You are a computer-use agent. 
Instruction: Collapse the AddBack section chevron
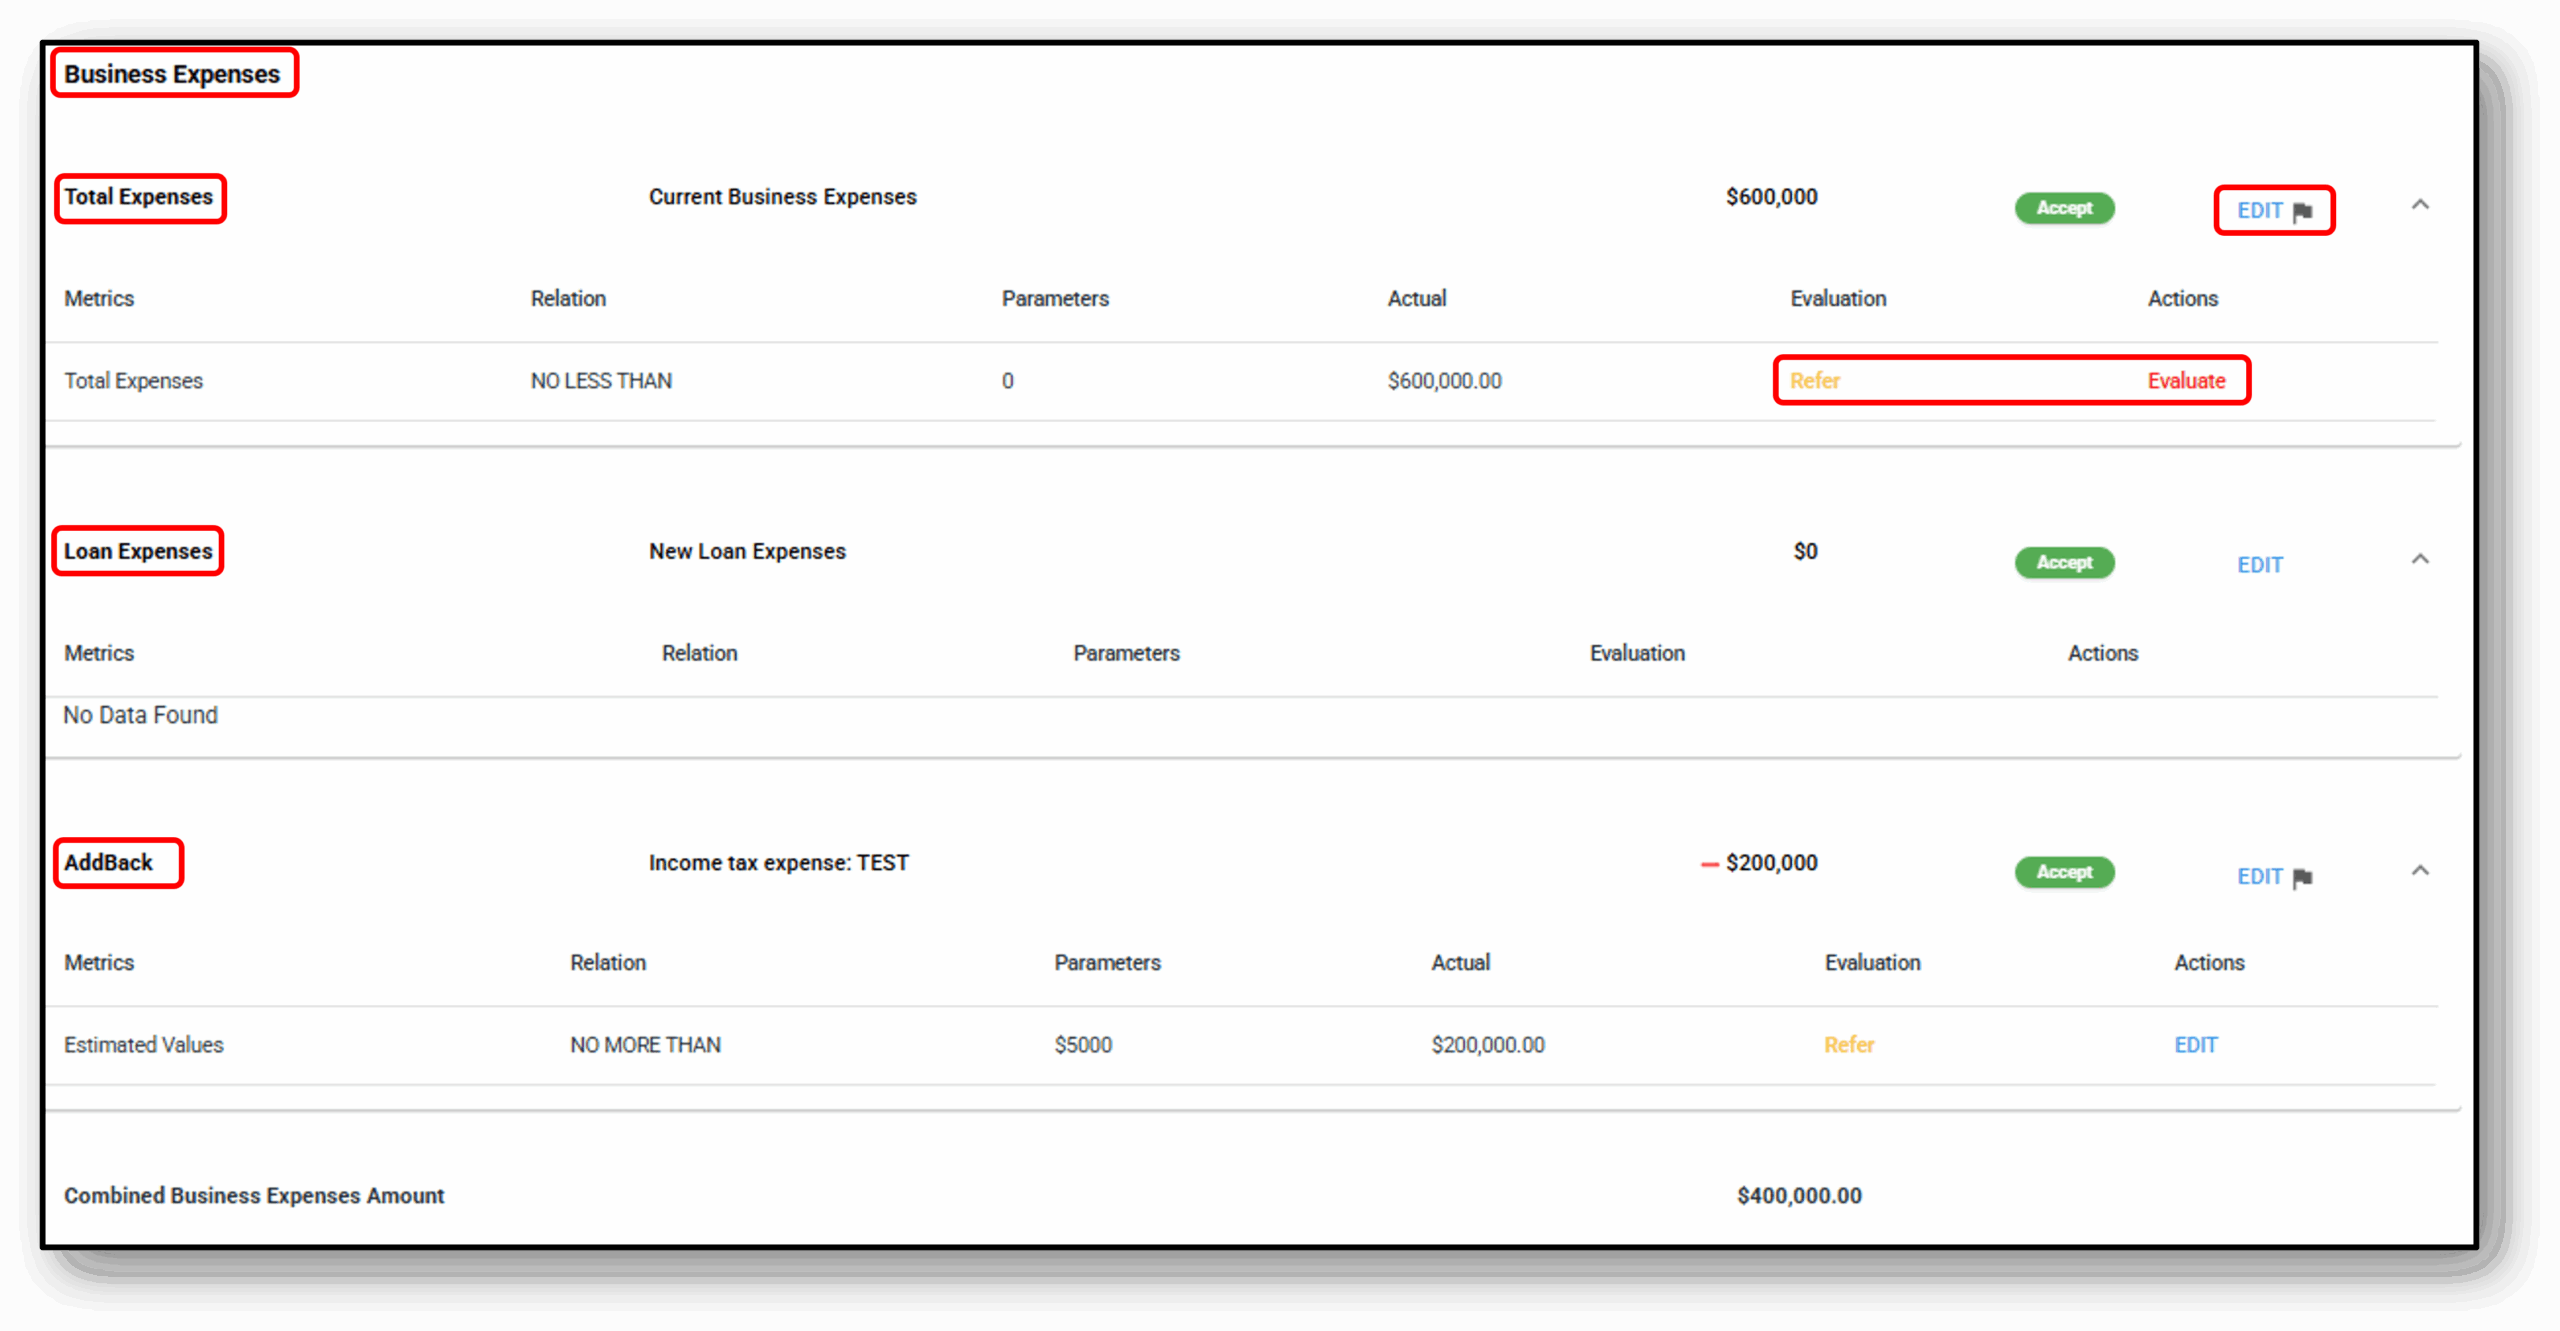(2420, 871)
